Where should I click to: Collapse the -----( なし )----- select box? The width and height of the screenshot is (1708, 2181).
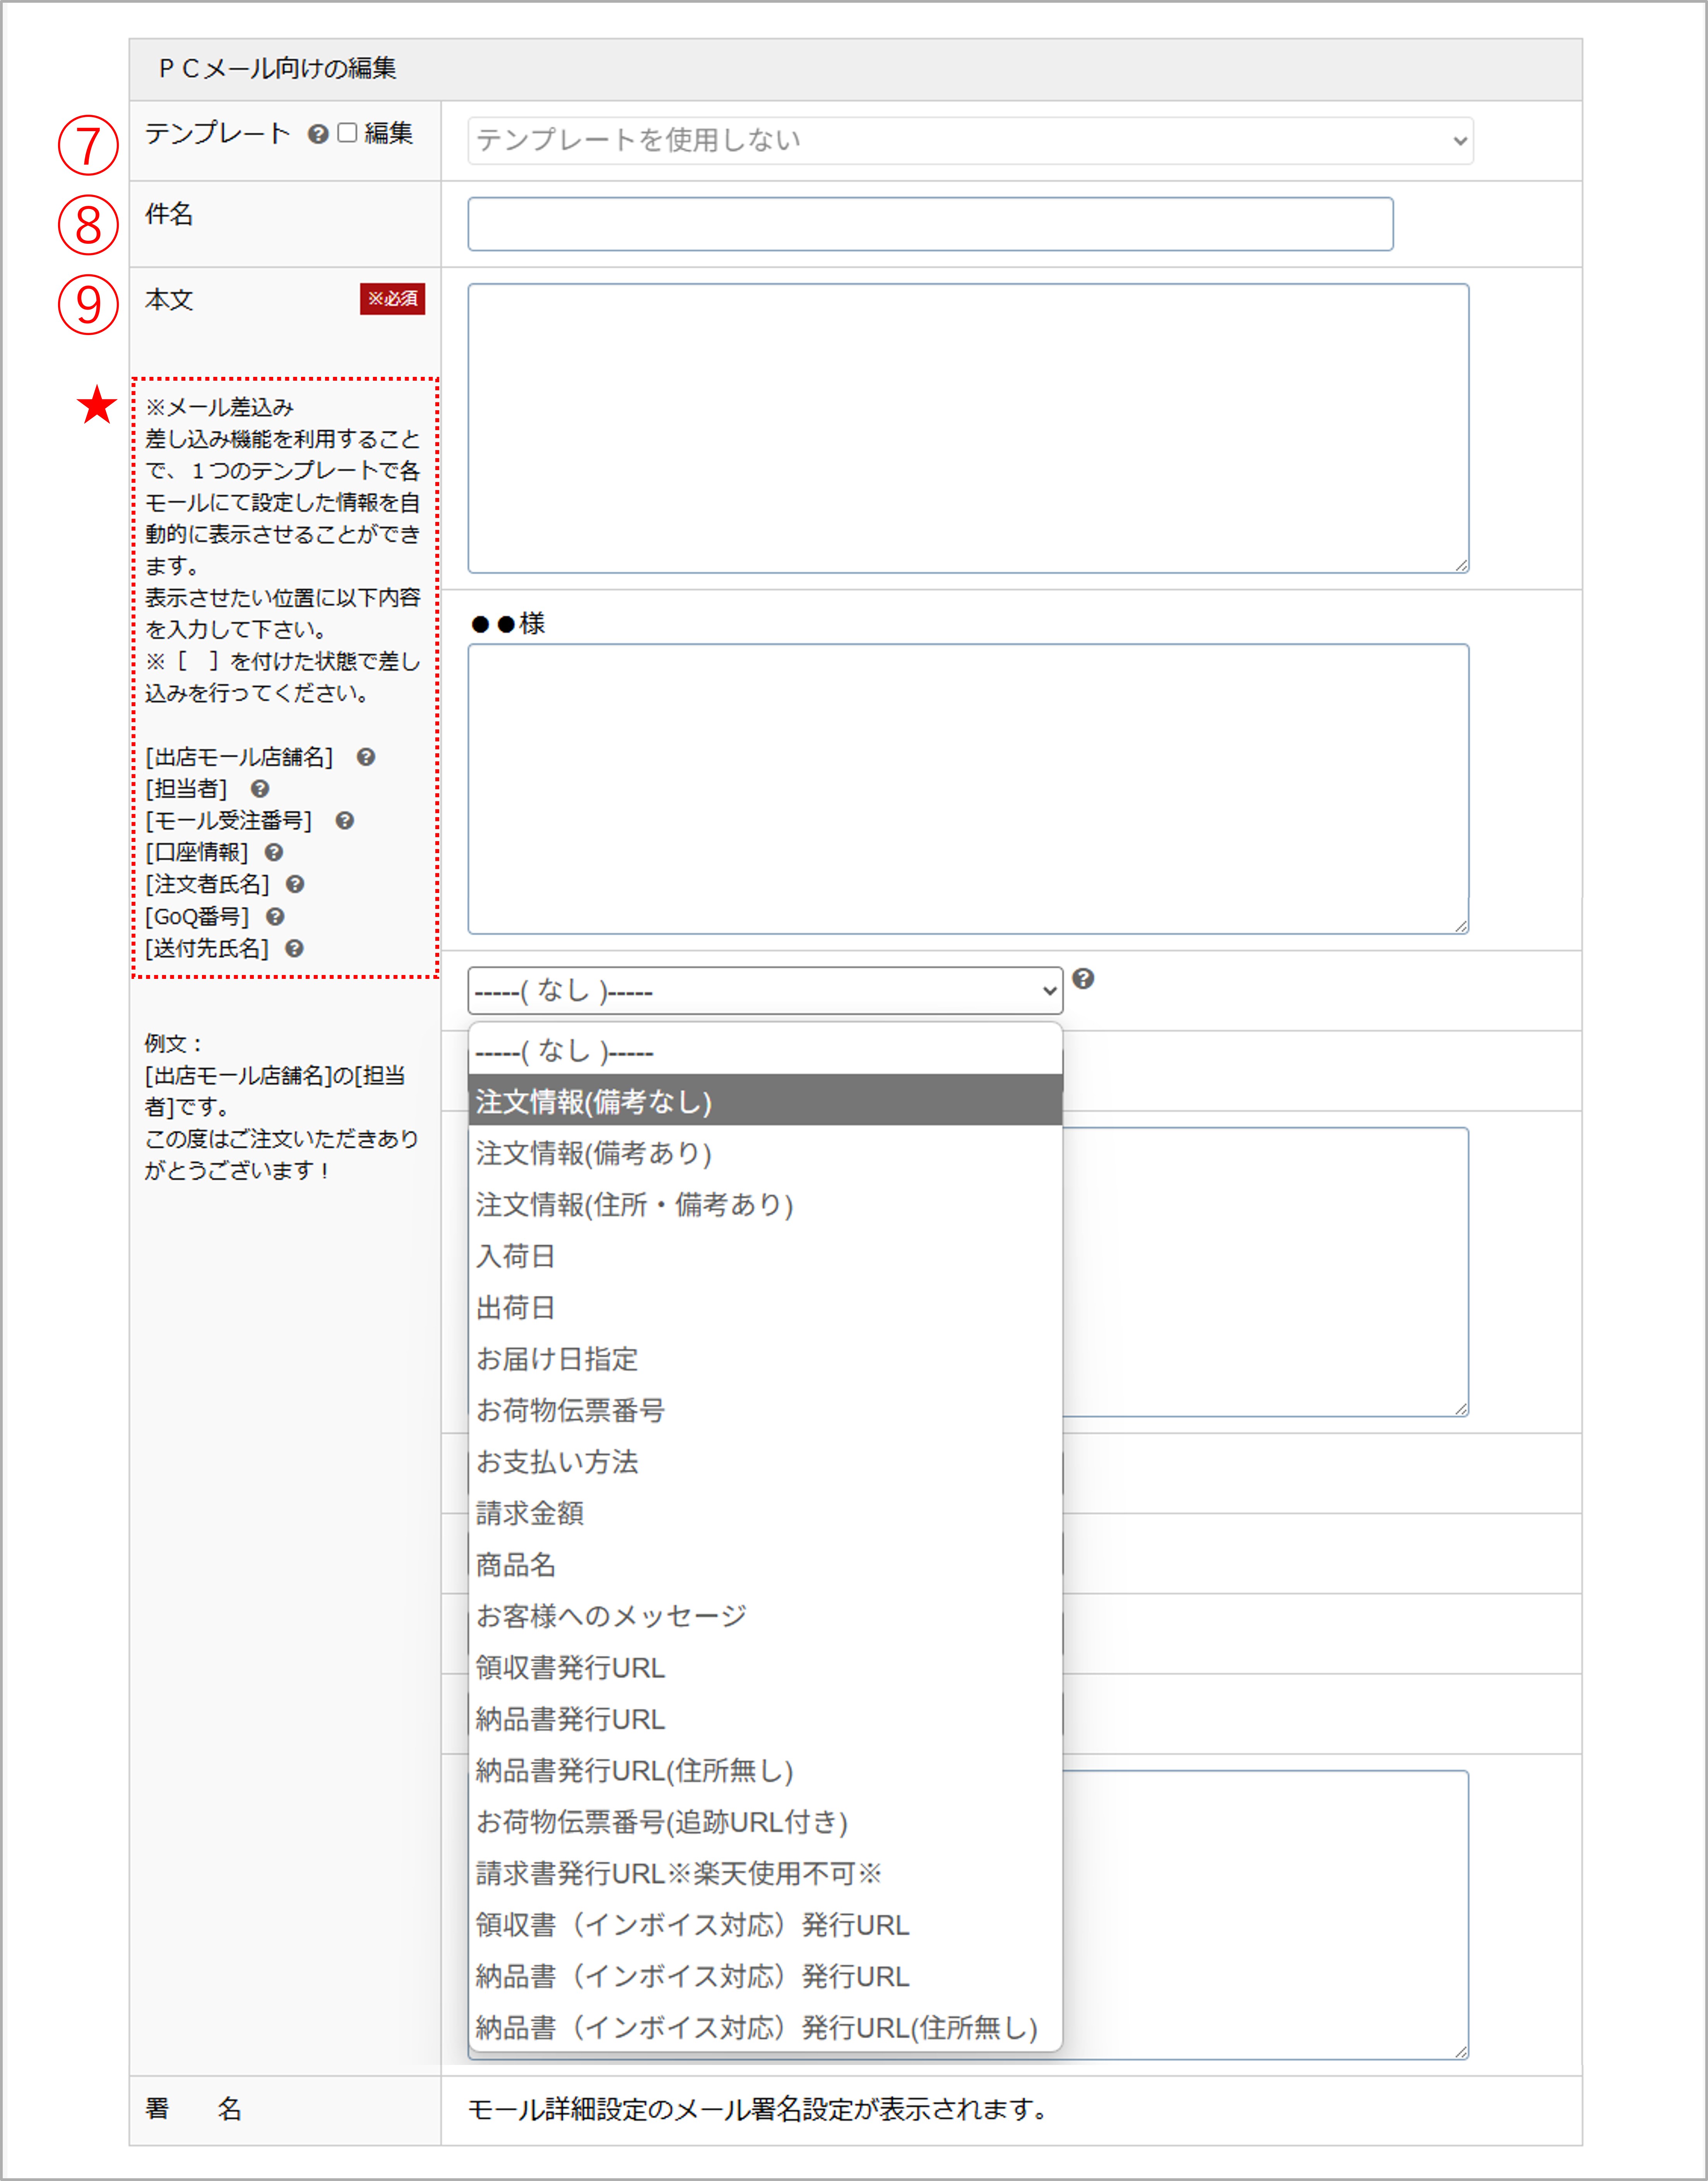click(x=765, y=990)
